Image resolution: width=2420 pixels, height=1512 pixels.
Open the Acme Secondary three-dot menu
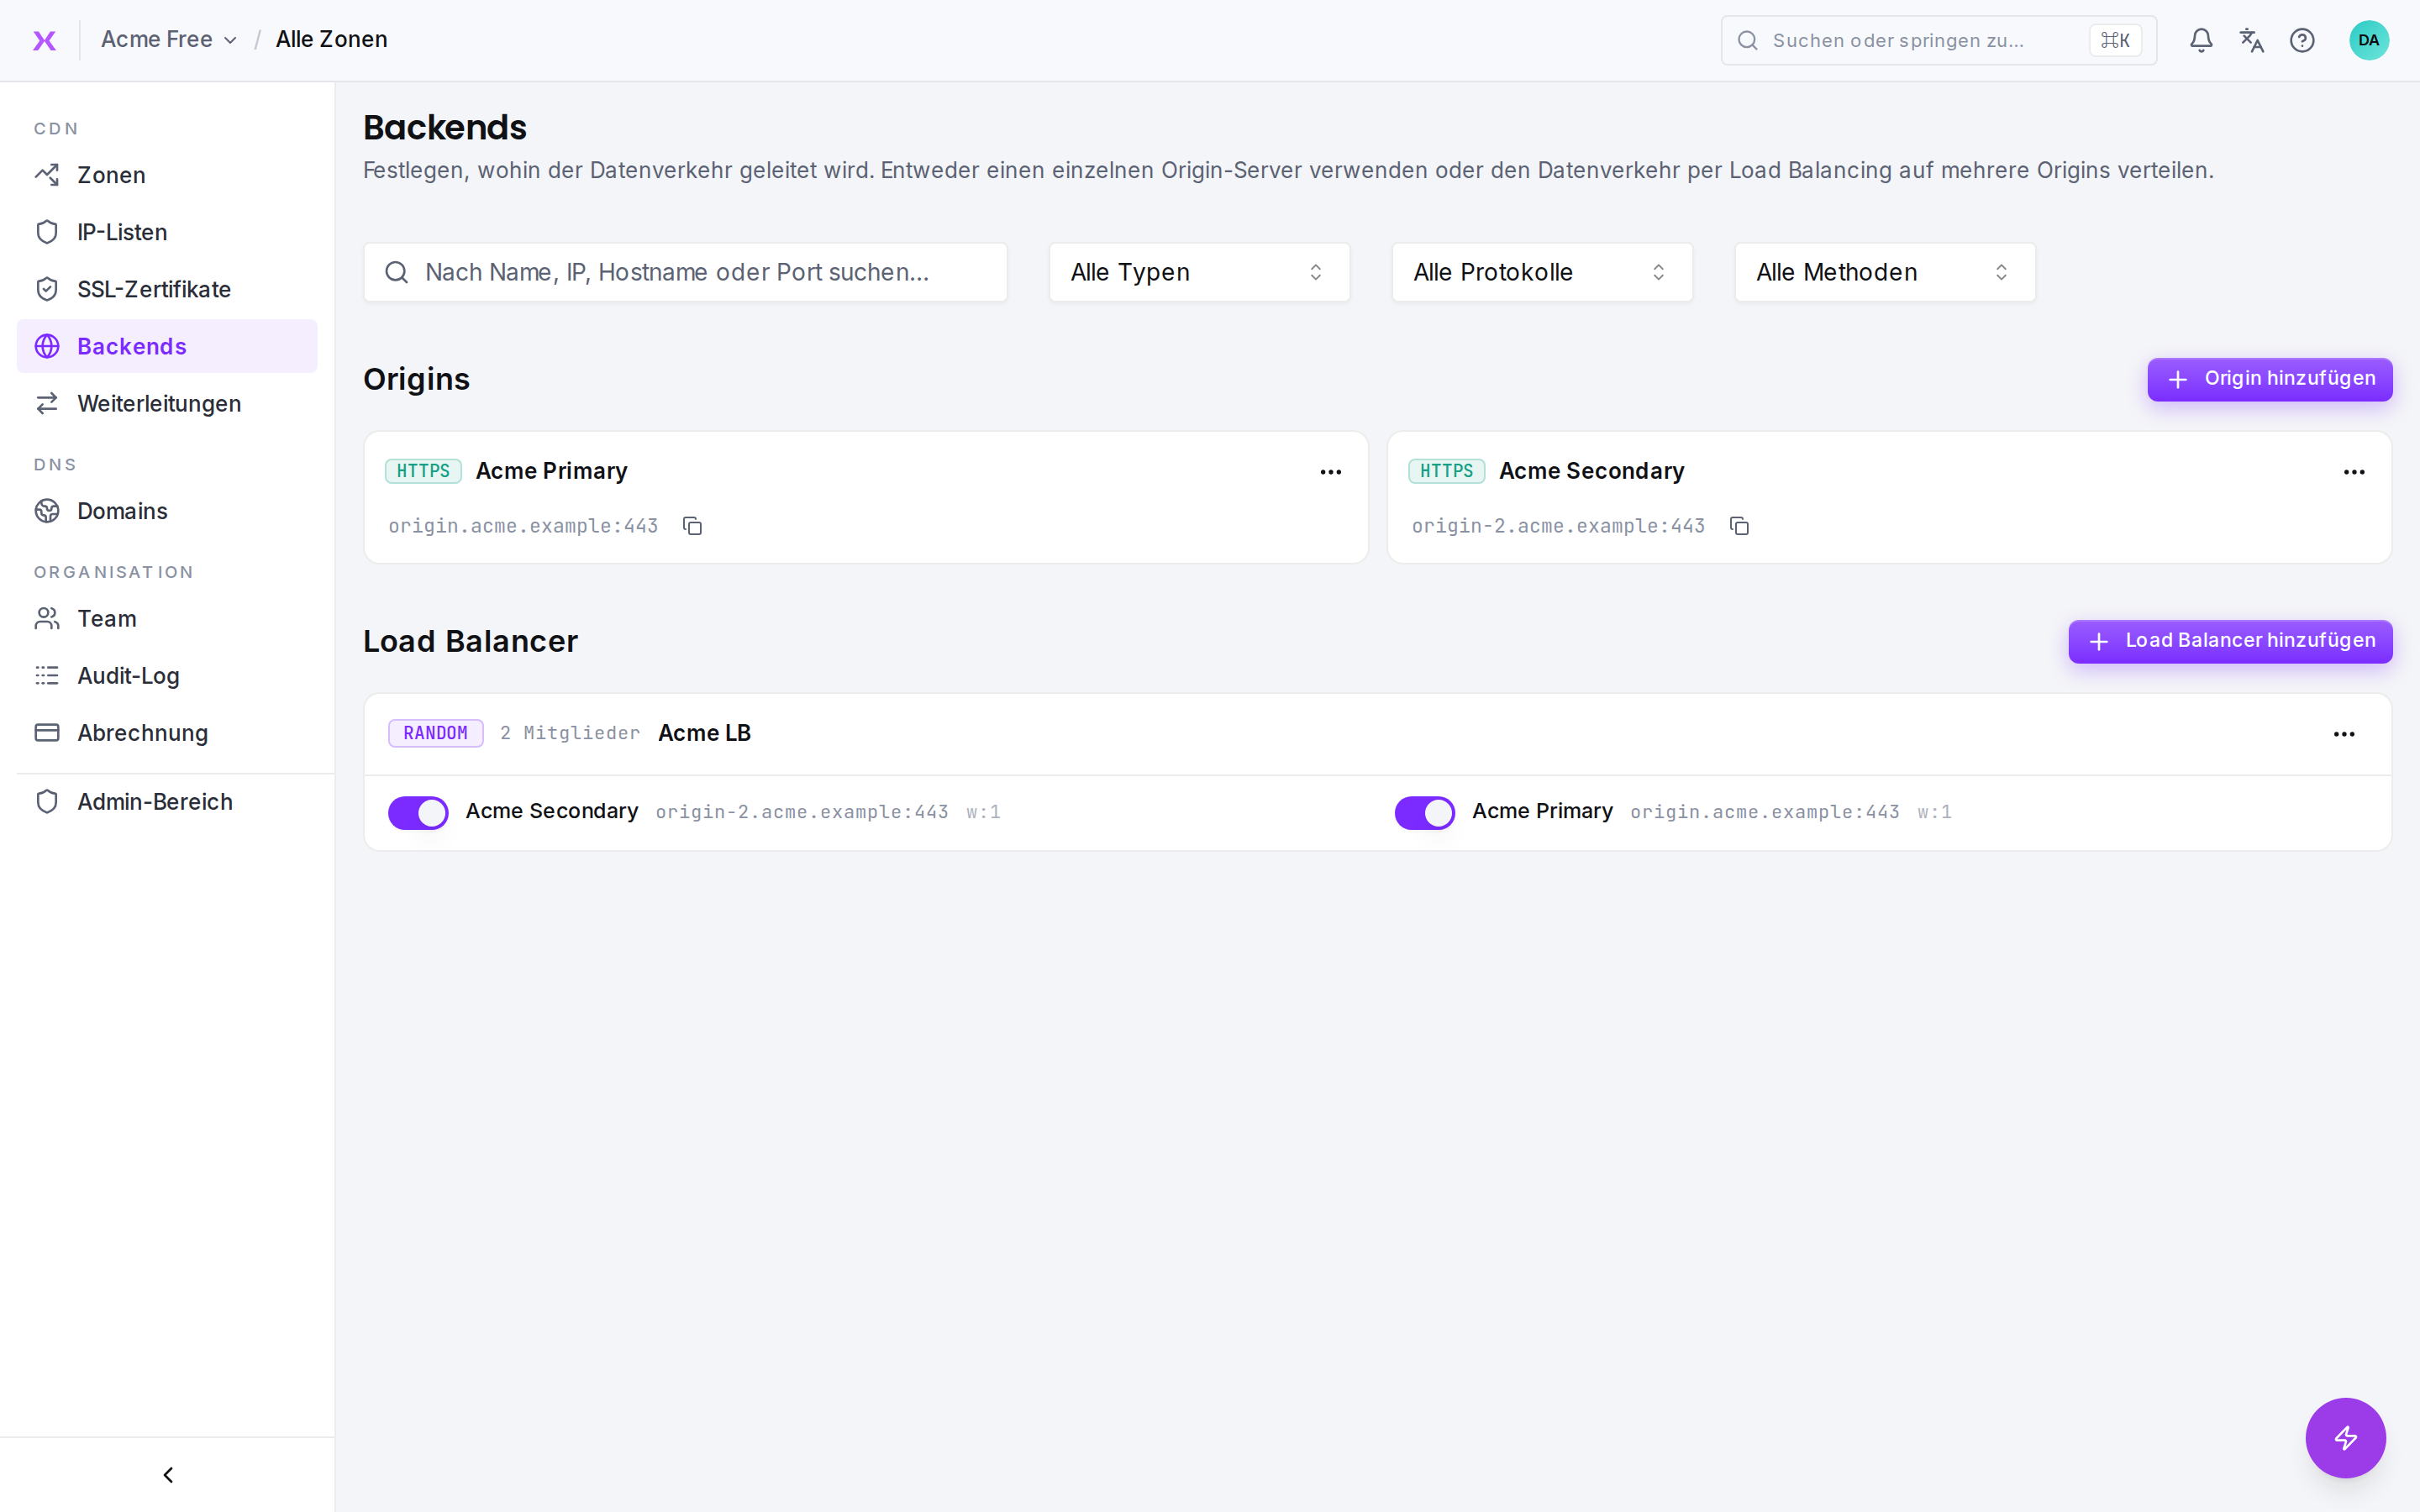click(2354, 472)
